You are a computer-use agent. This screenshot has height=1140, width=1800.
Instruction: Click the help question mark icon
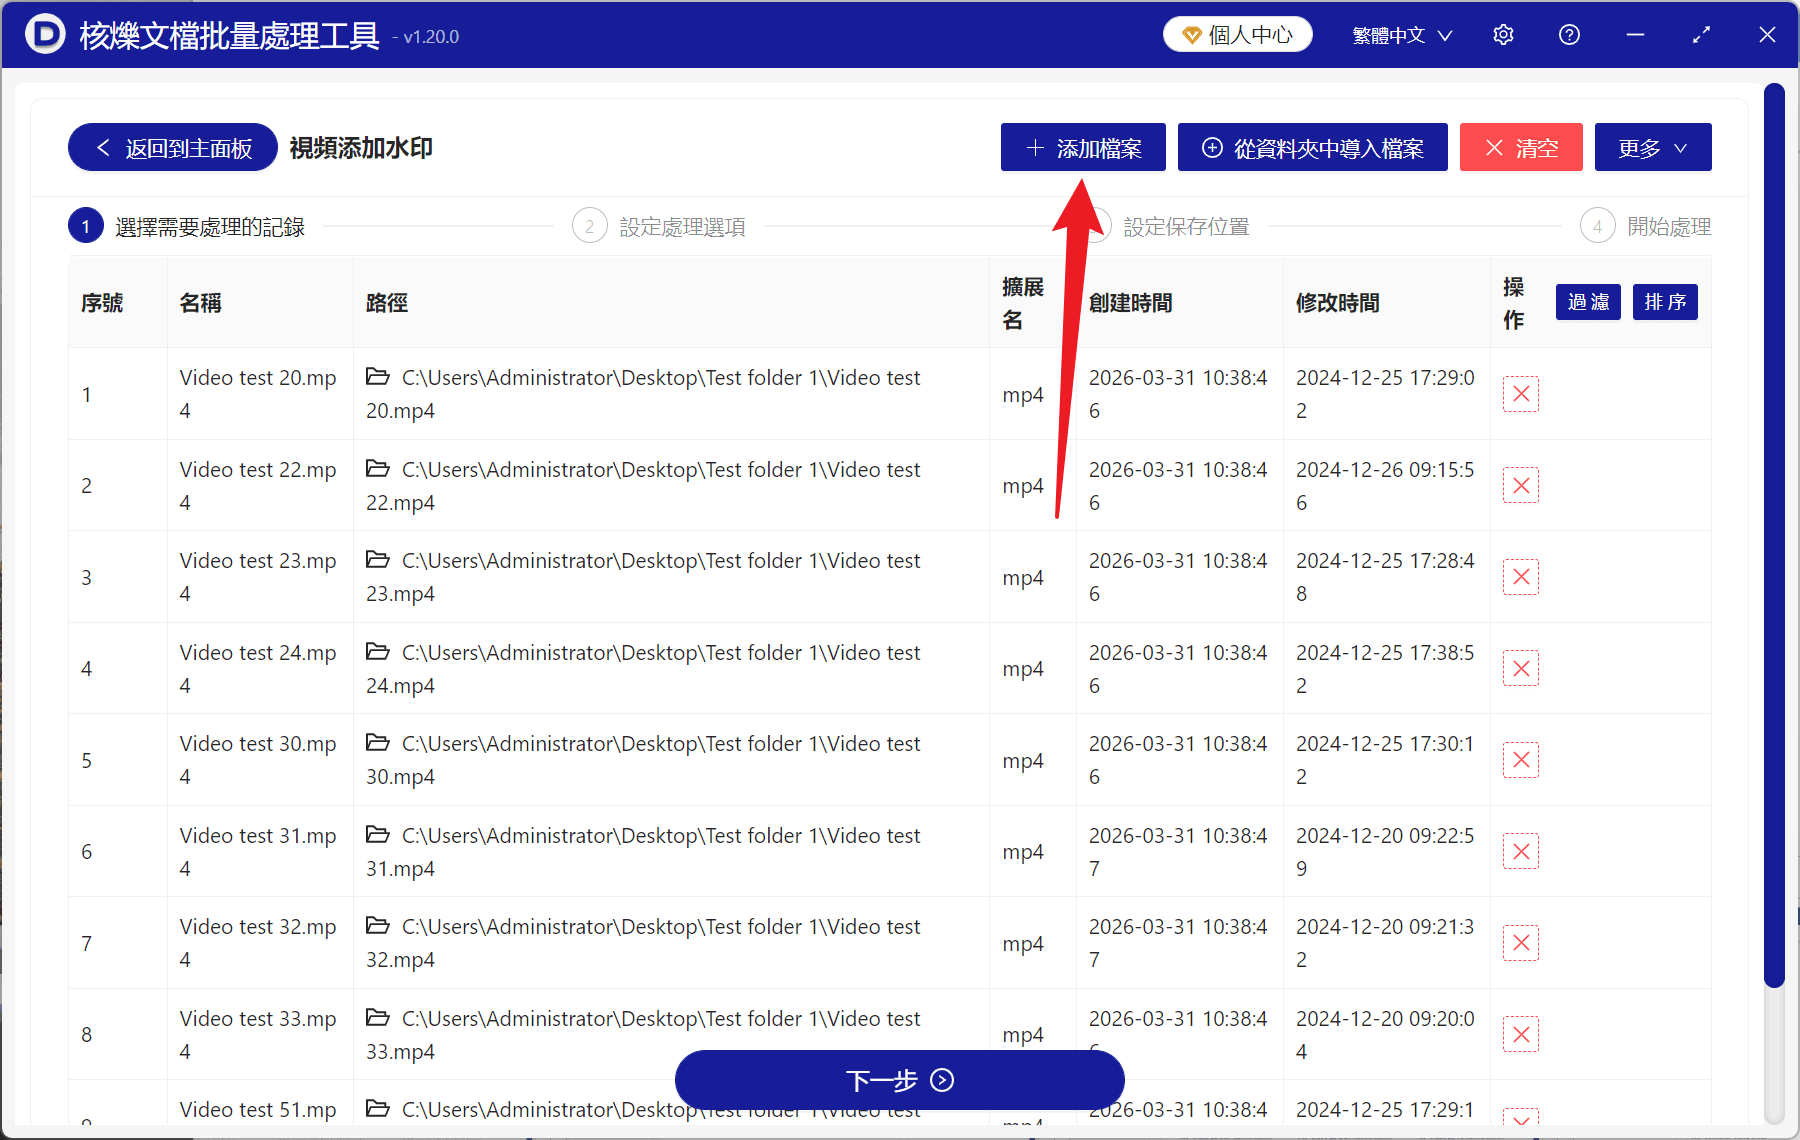click(1568, 34)
